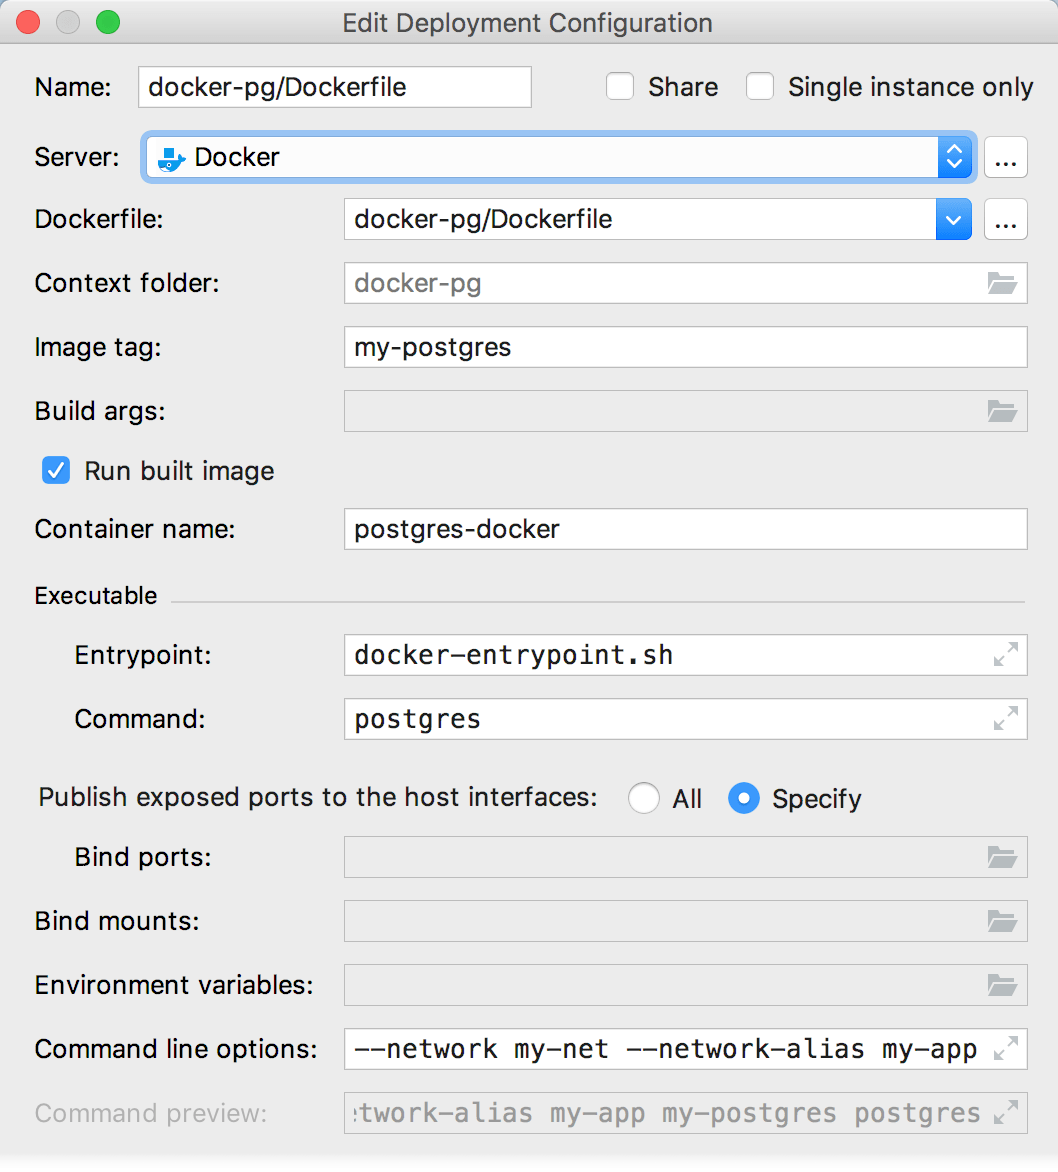The image size is (1058, 1172).
Task: Click the Command line options field
Action: pos(686,1049)
